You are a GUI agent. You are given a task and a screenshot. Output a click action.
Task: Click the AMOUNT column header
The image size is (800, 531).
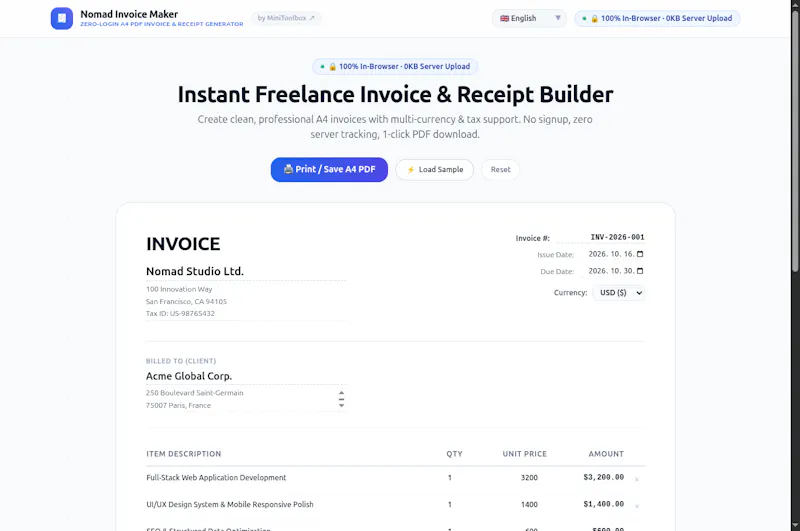pos(606,454)
